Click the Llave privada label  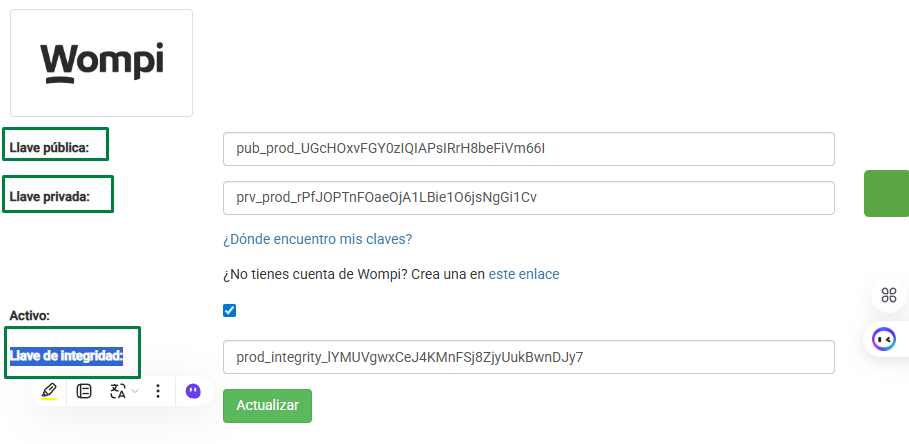(50, 196)
